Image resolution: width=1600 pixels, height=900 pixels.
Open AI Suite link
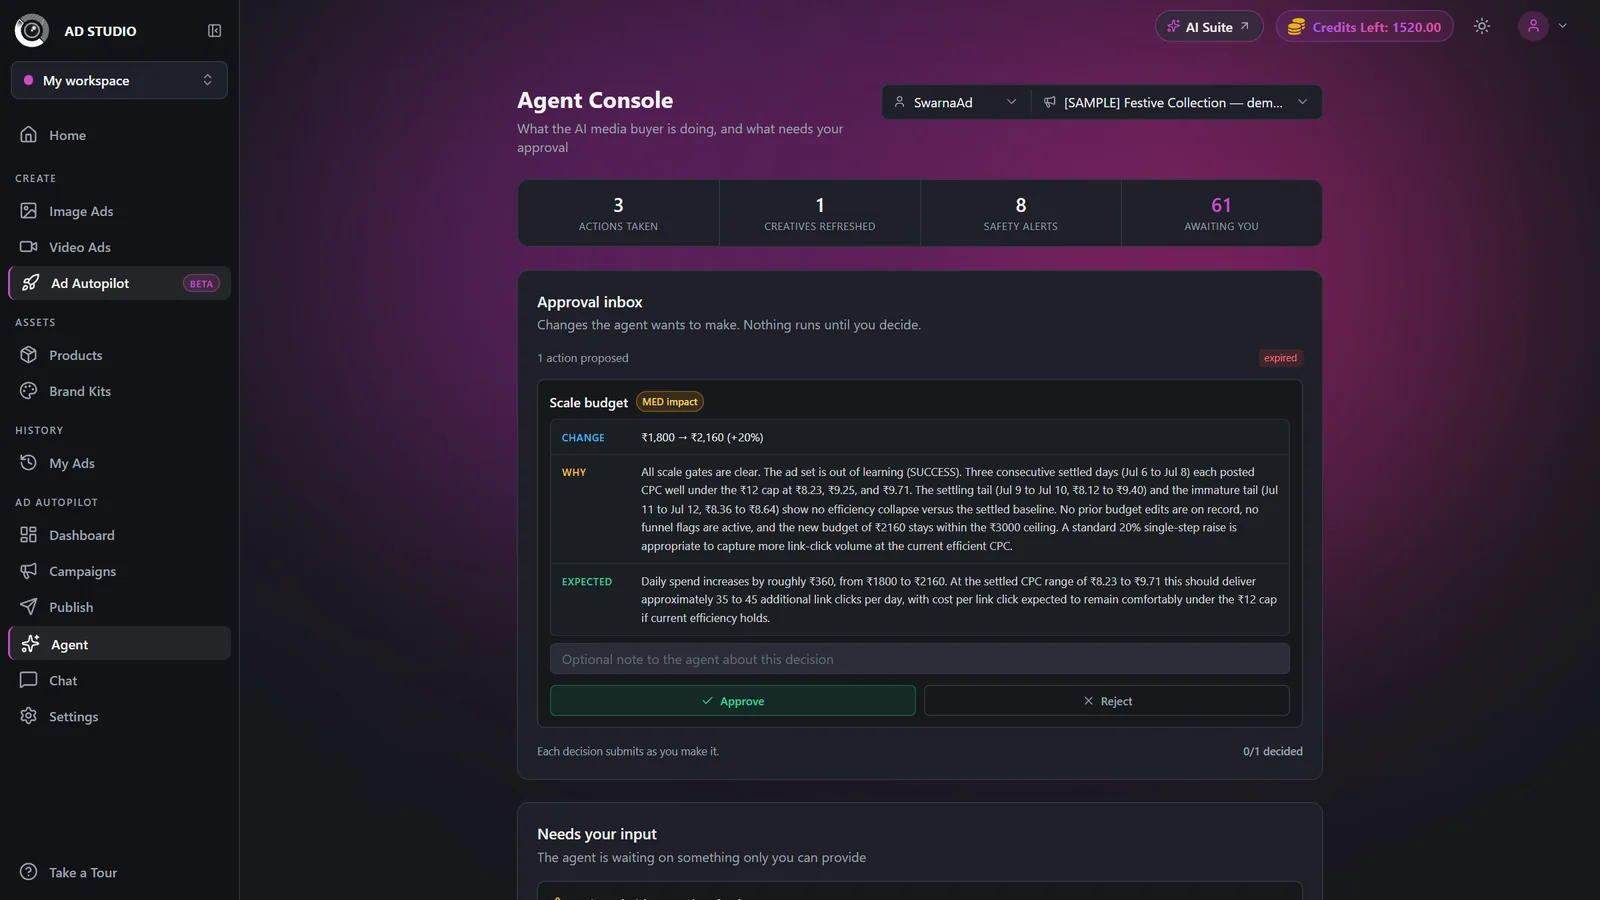(1209, 27)
